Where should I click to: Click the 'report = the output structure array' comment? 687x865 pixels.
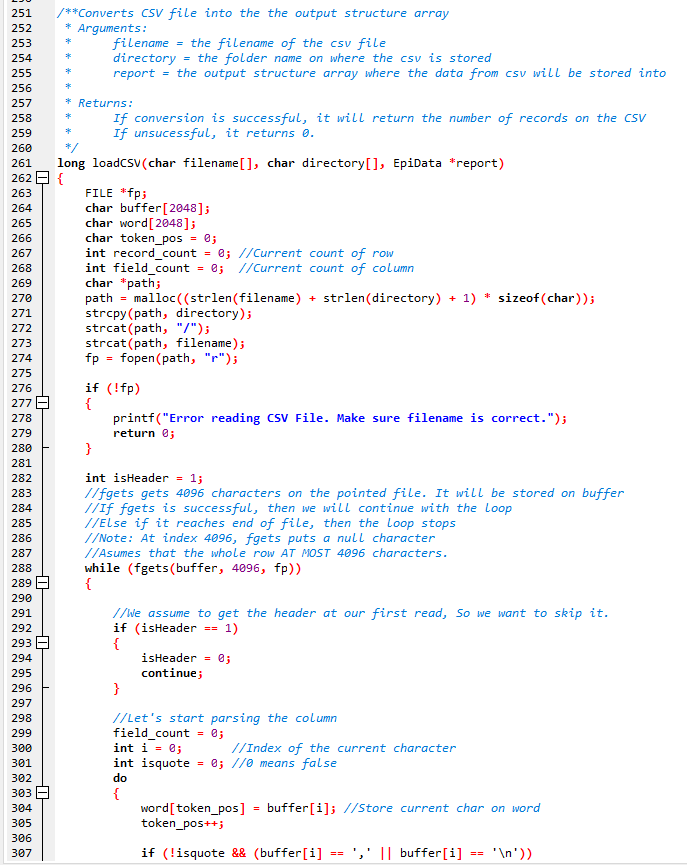[389, 73]
